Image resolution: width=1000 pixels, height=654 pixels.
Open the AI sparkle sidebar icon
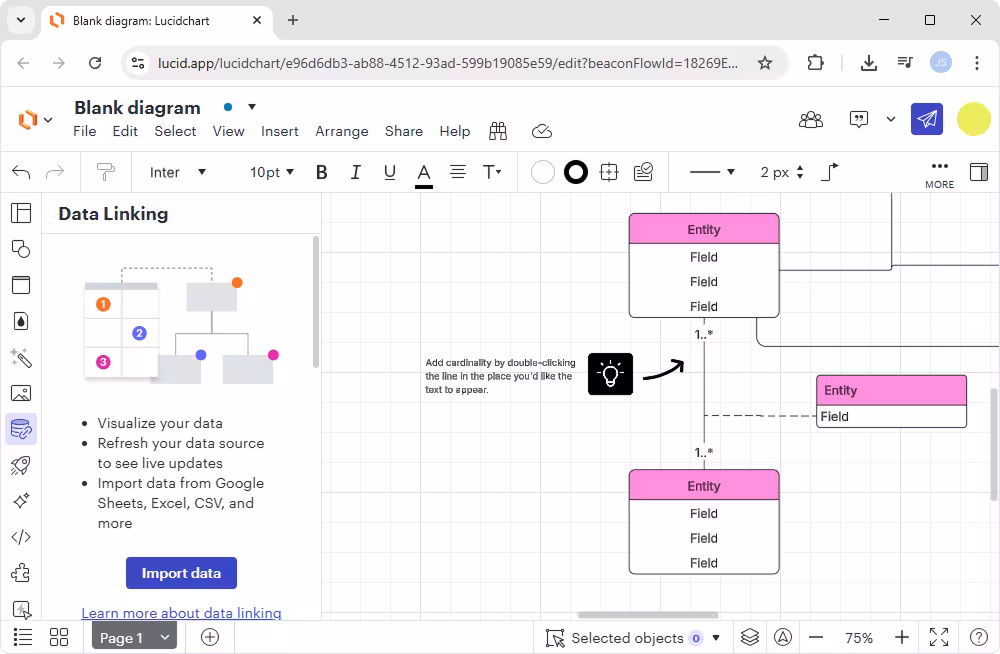tap(21, 501)
